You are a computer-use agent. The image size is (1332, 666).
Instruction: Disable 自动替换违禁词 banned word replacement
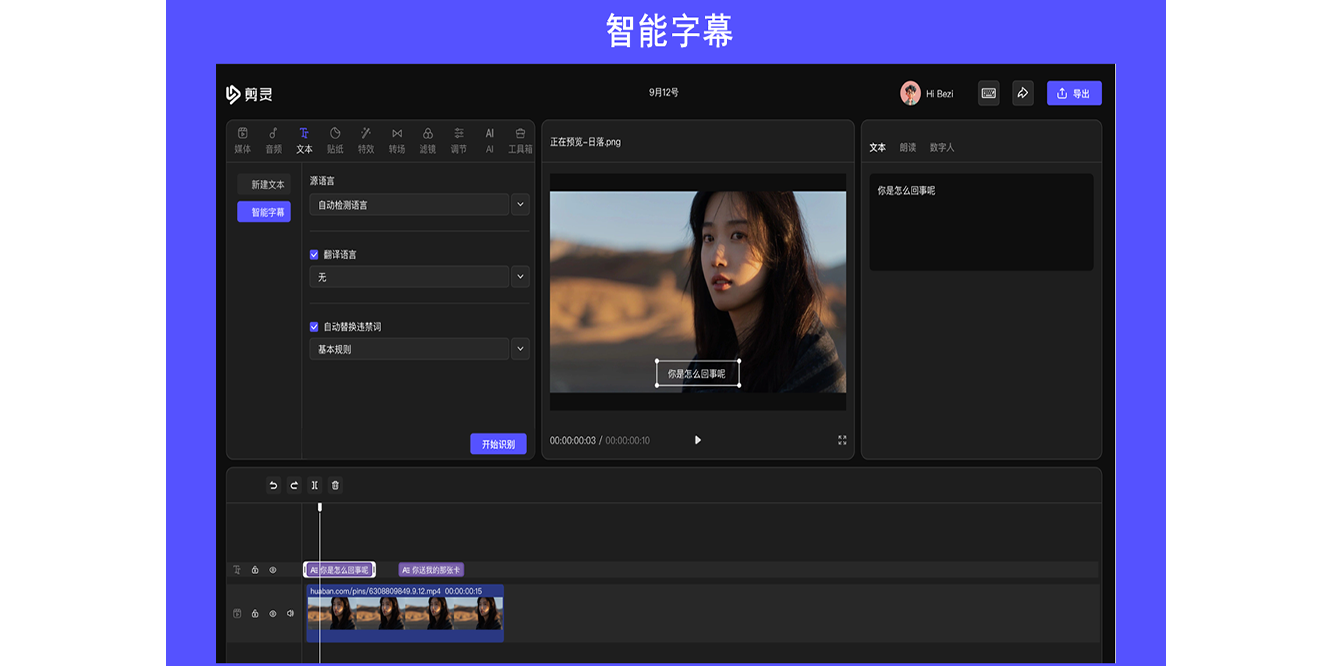click(314, 326)
